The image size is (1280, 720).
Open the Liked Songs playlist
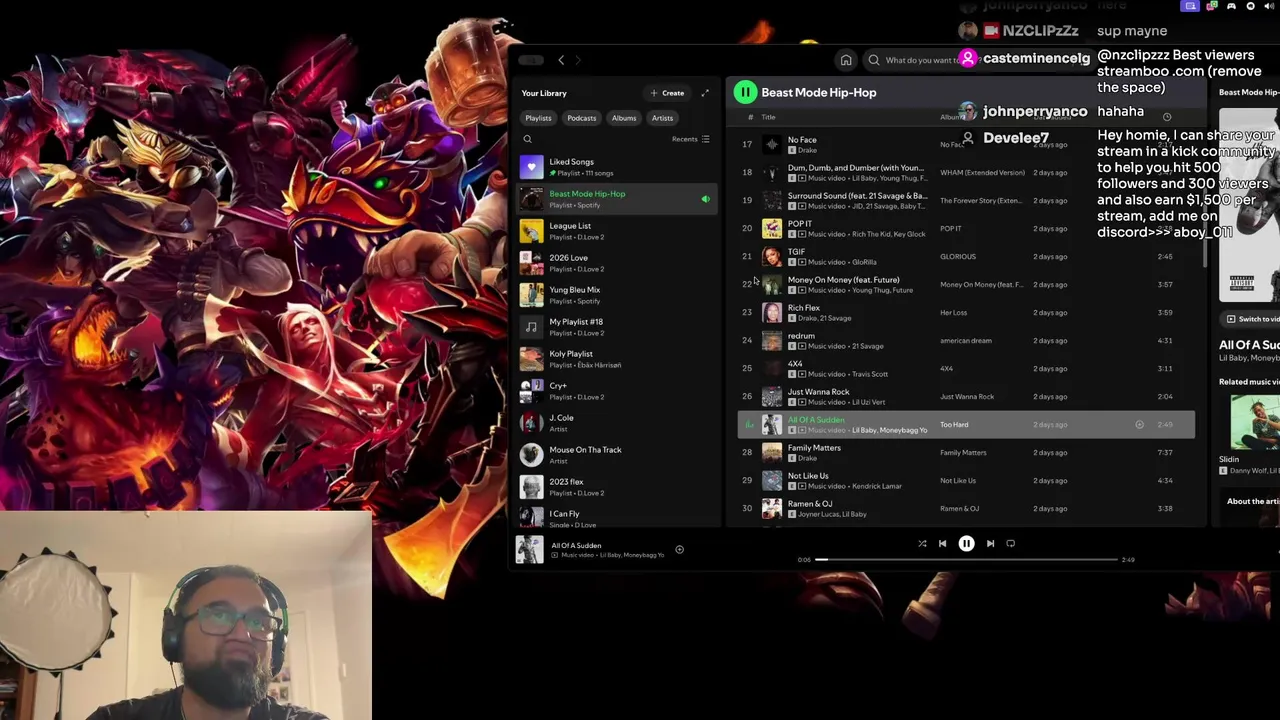coord(616,166)
